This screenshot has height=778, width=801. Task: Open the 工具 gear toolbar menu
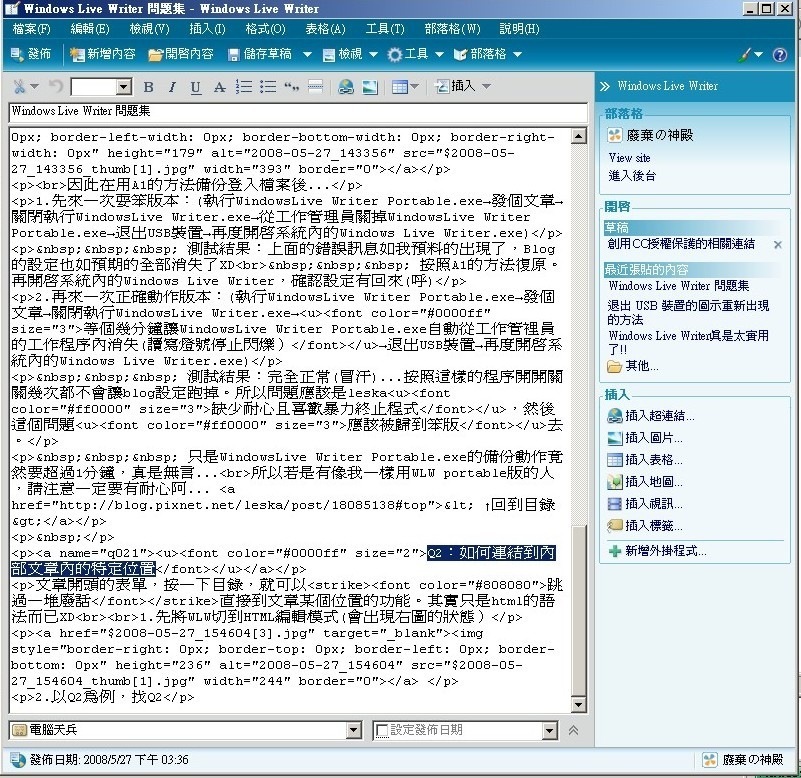click(415, 54)
